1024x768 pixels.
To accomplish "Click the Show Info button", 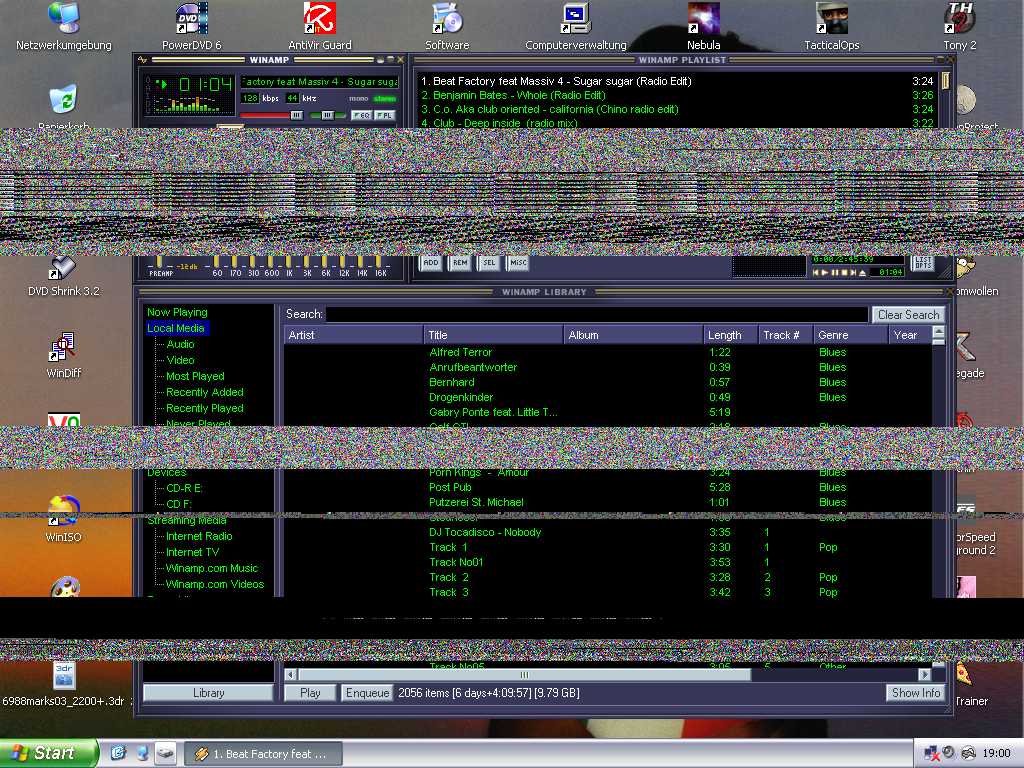I will 916,693.
